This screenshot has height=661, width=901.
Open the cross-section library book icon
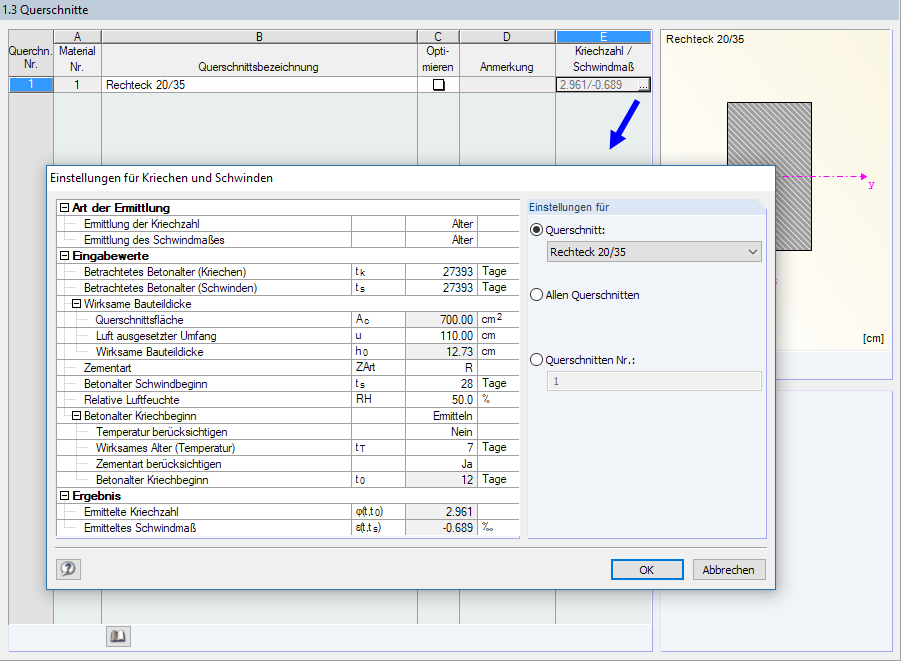coord(118,636)
